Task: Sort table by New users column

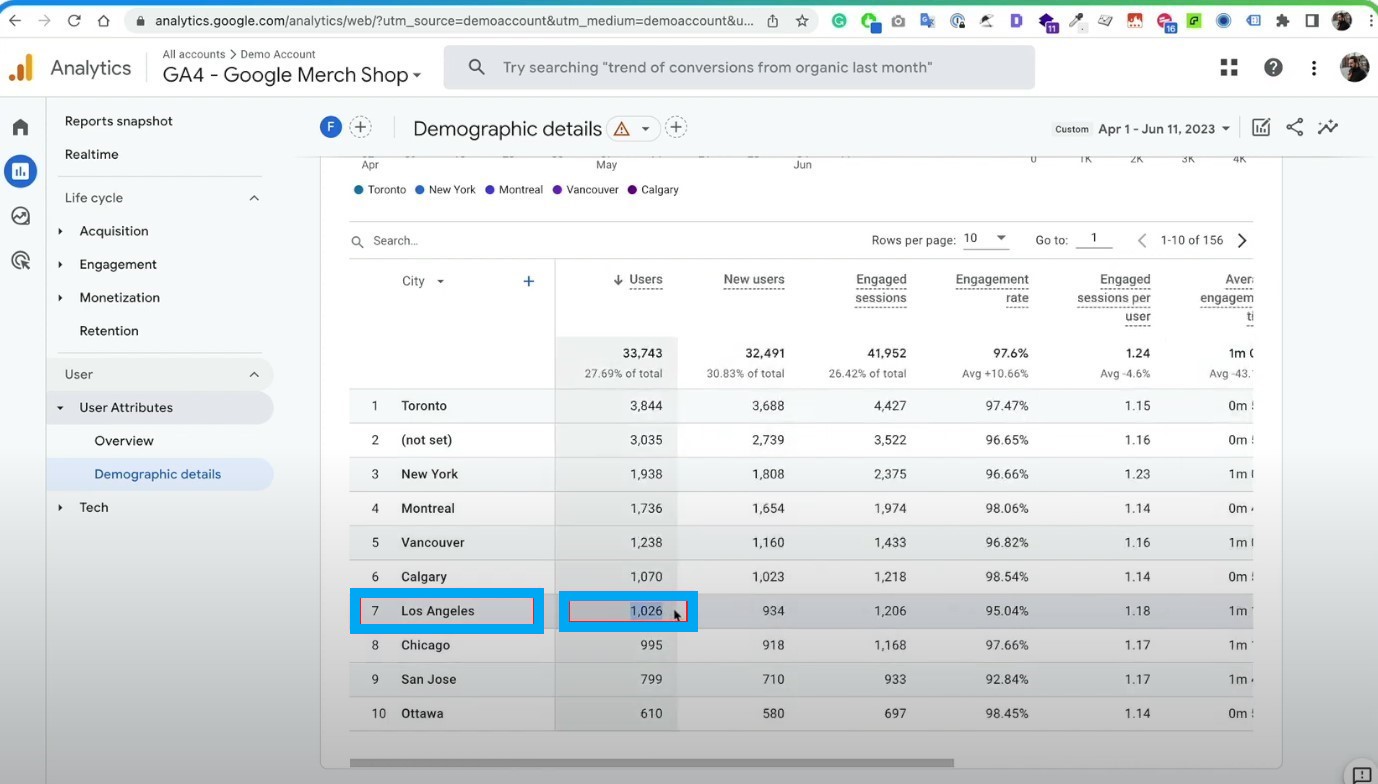Action: point(753,280)
